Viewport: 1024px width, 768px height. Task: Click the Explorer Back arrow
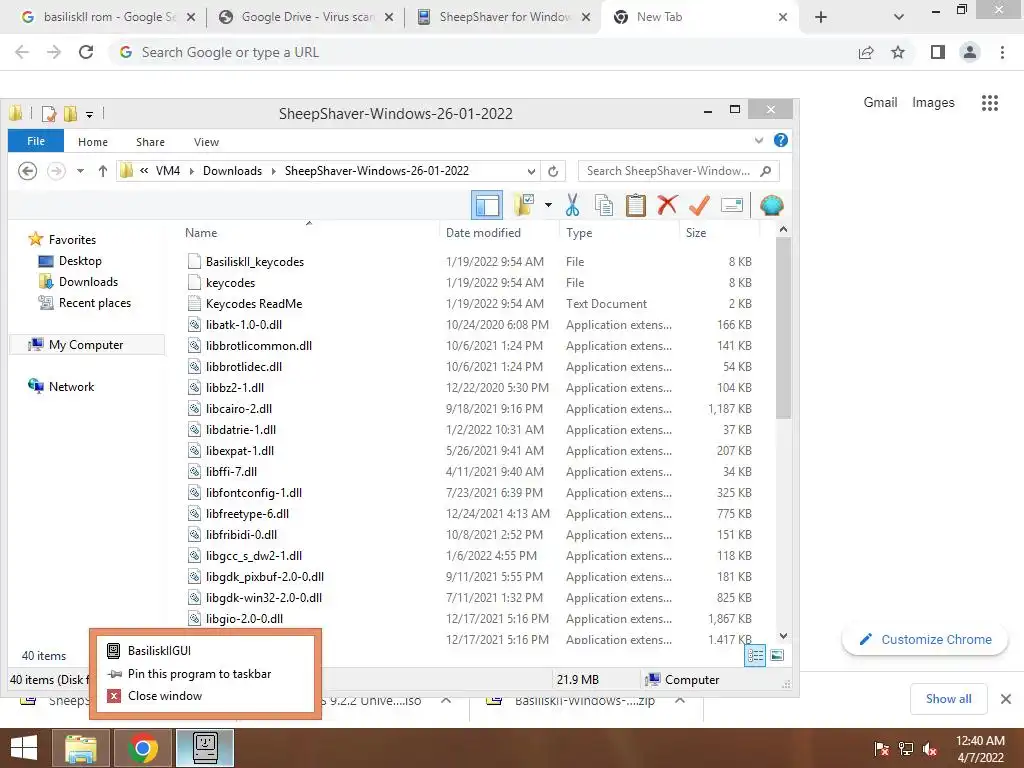[27, 171]
